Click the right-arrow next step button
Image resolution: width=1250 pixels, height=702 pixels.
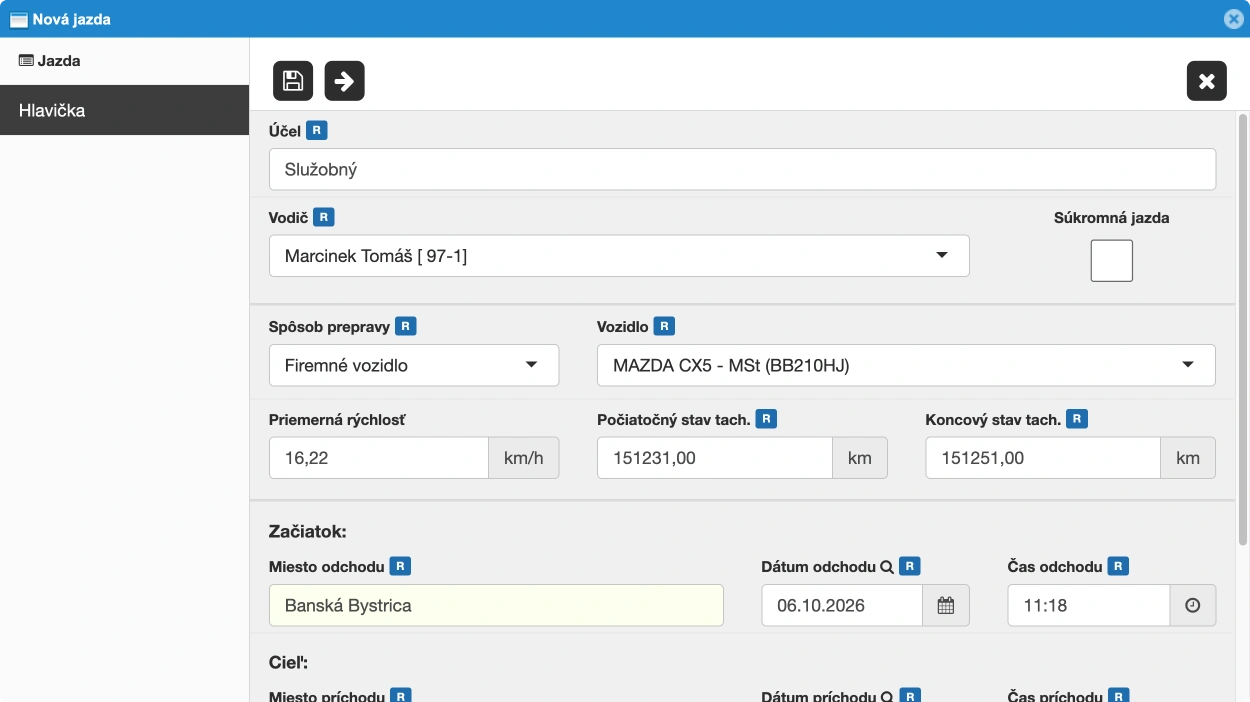click(x=345, y=81)
